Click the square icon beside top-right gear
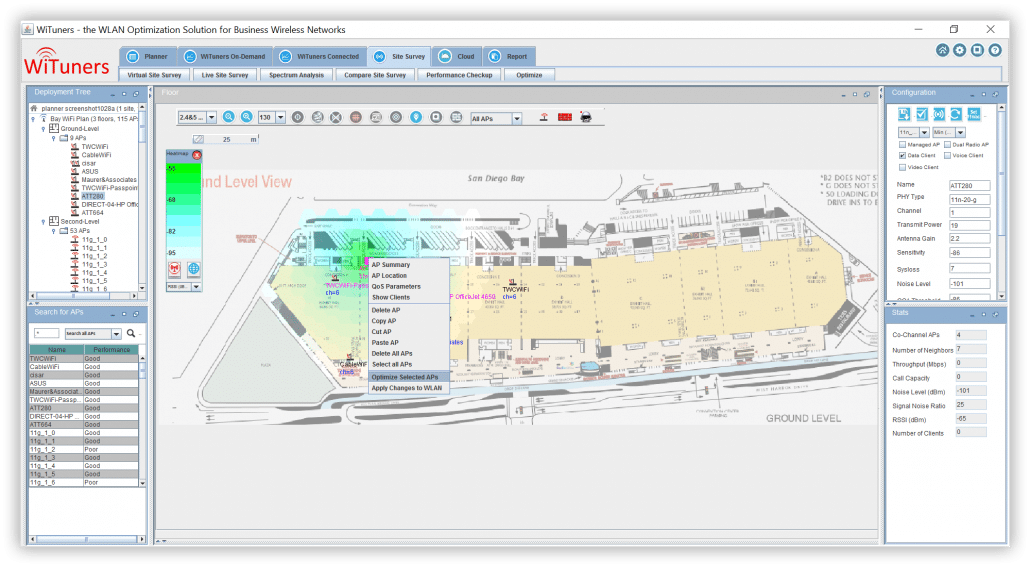 [977, 50]
